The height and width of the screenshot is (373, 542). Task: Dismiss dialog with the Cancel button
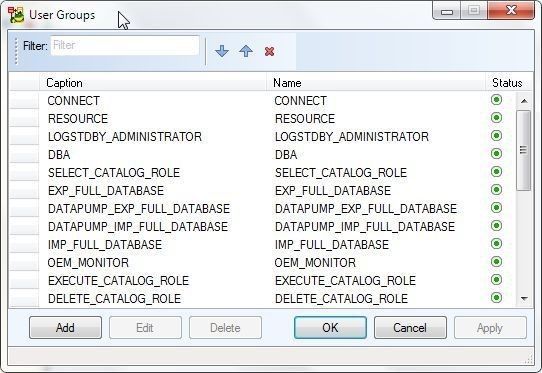point(410,327)
